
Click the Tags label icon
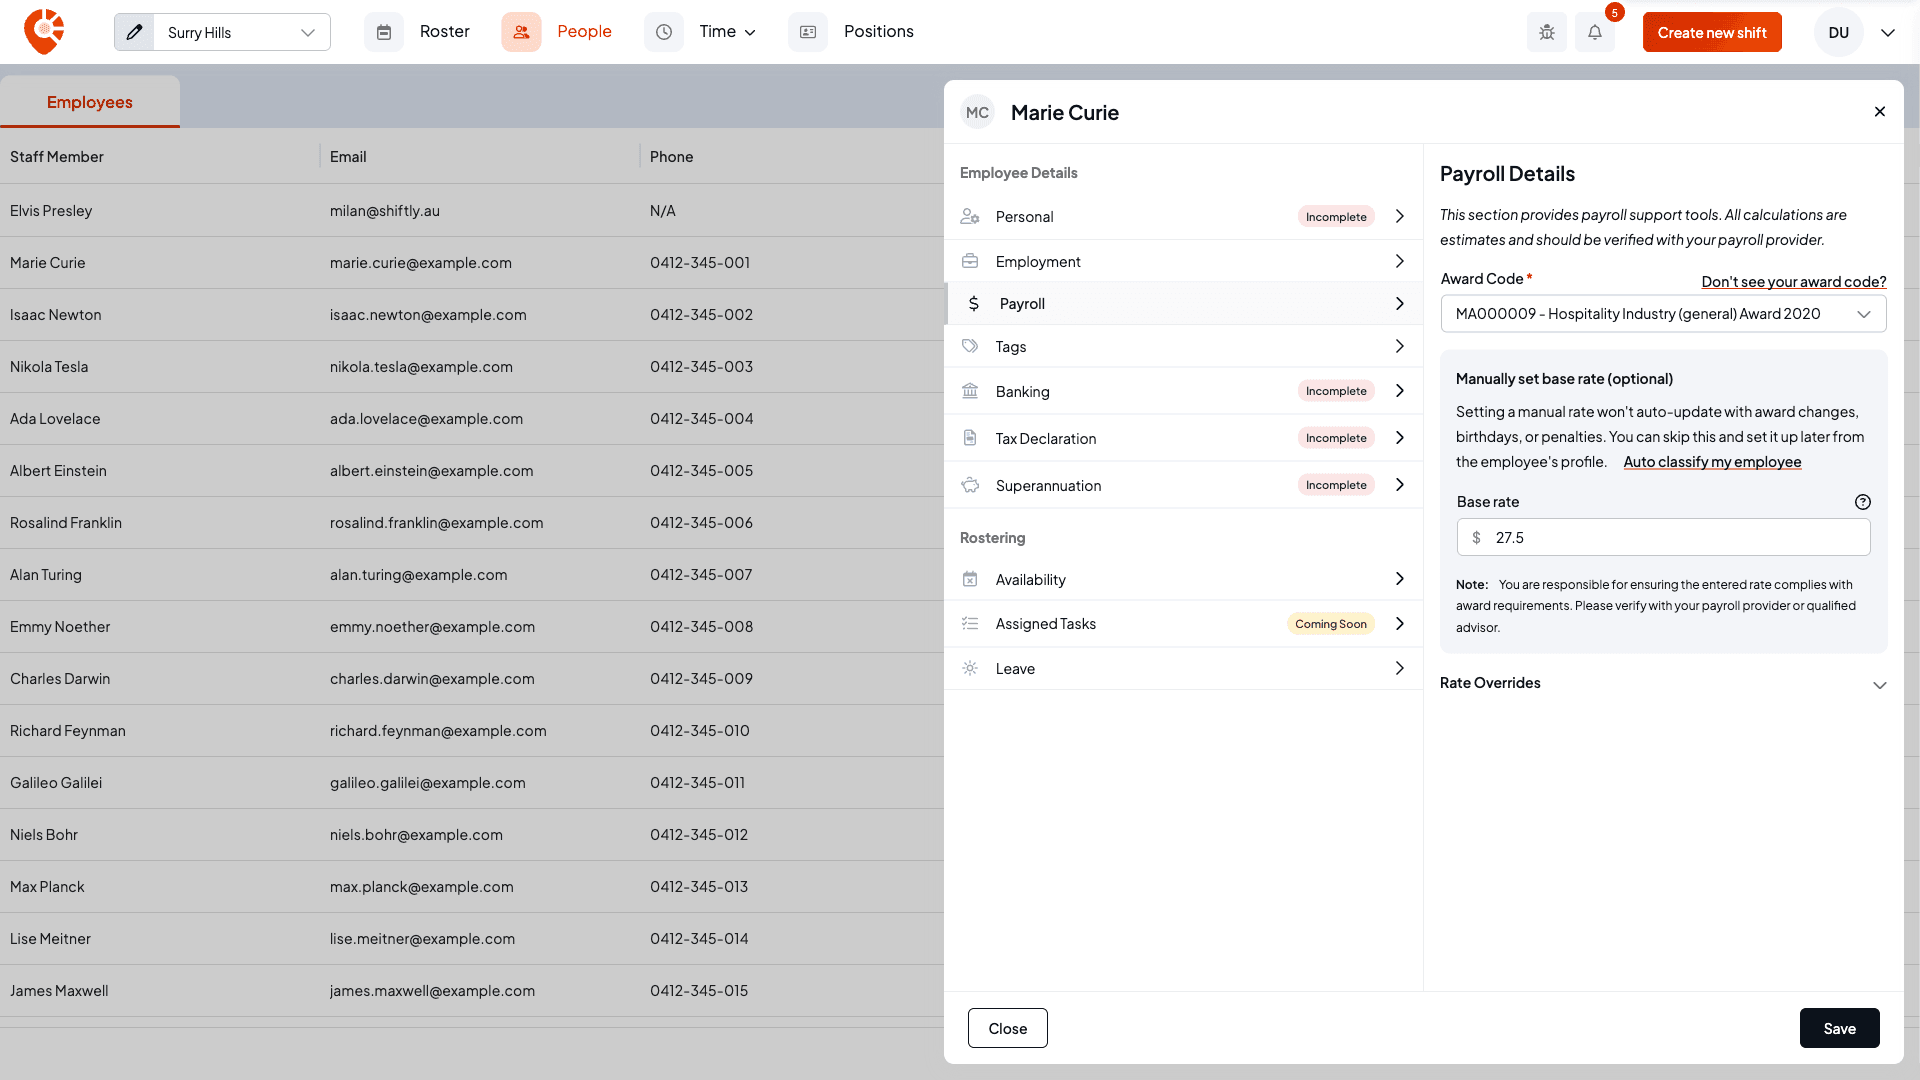click(970, 346)
